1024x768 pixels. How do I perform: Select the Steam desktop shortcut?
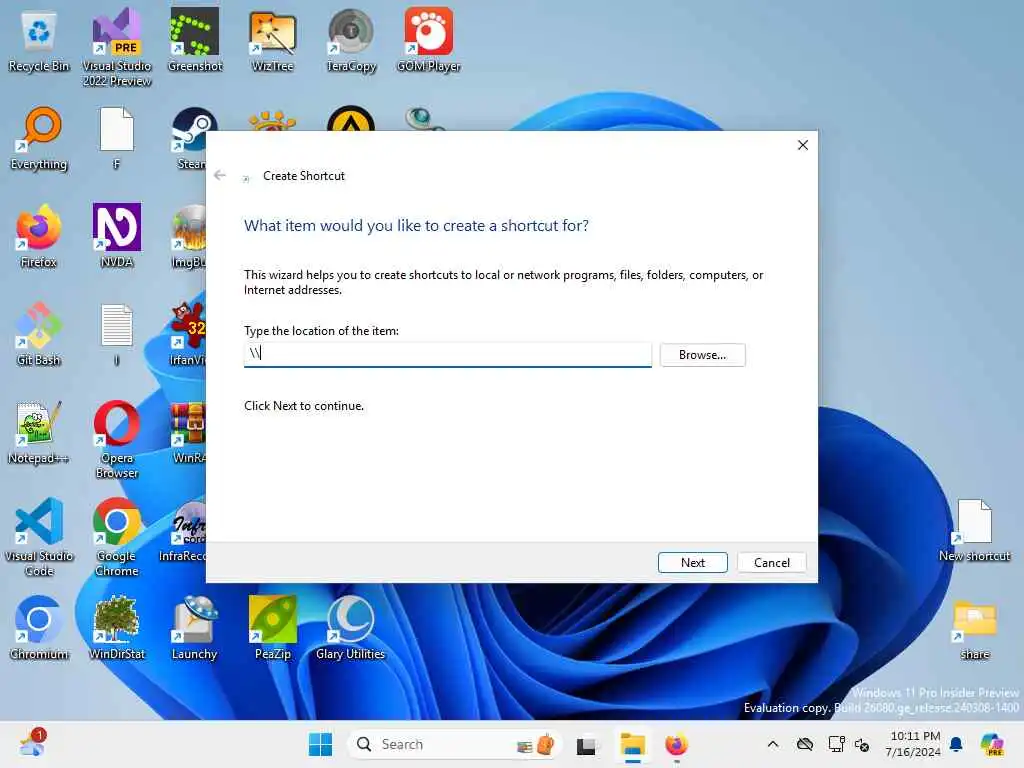(189, 138)
